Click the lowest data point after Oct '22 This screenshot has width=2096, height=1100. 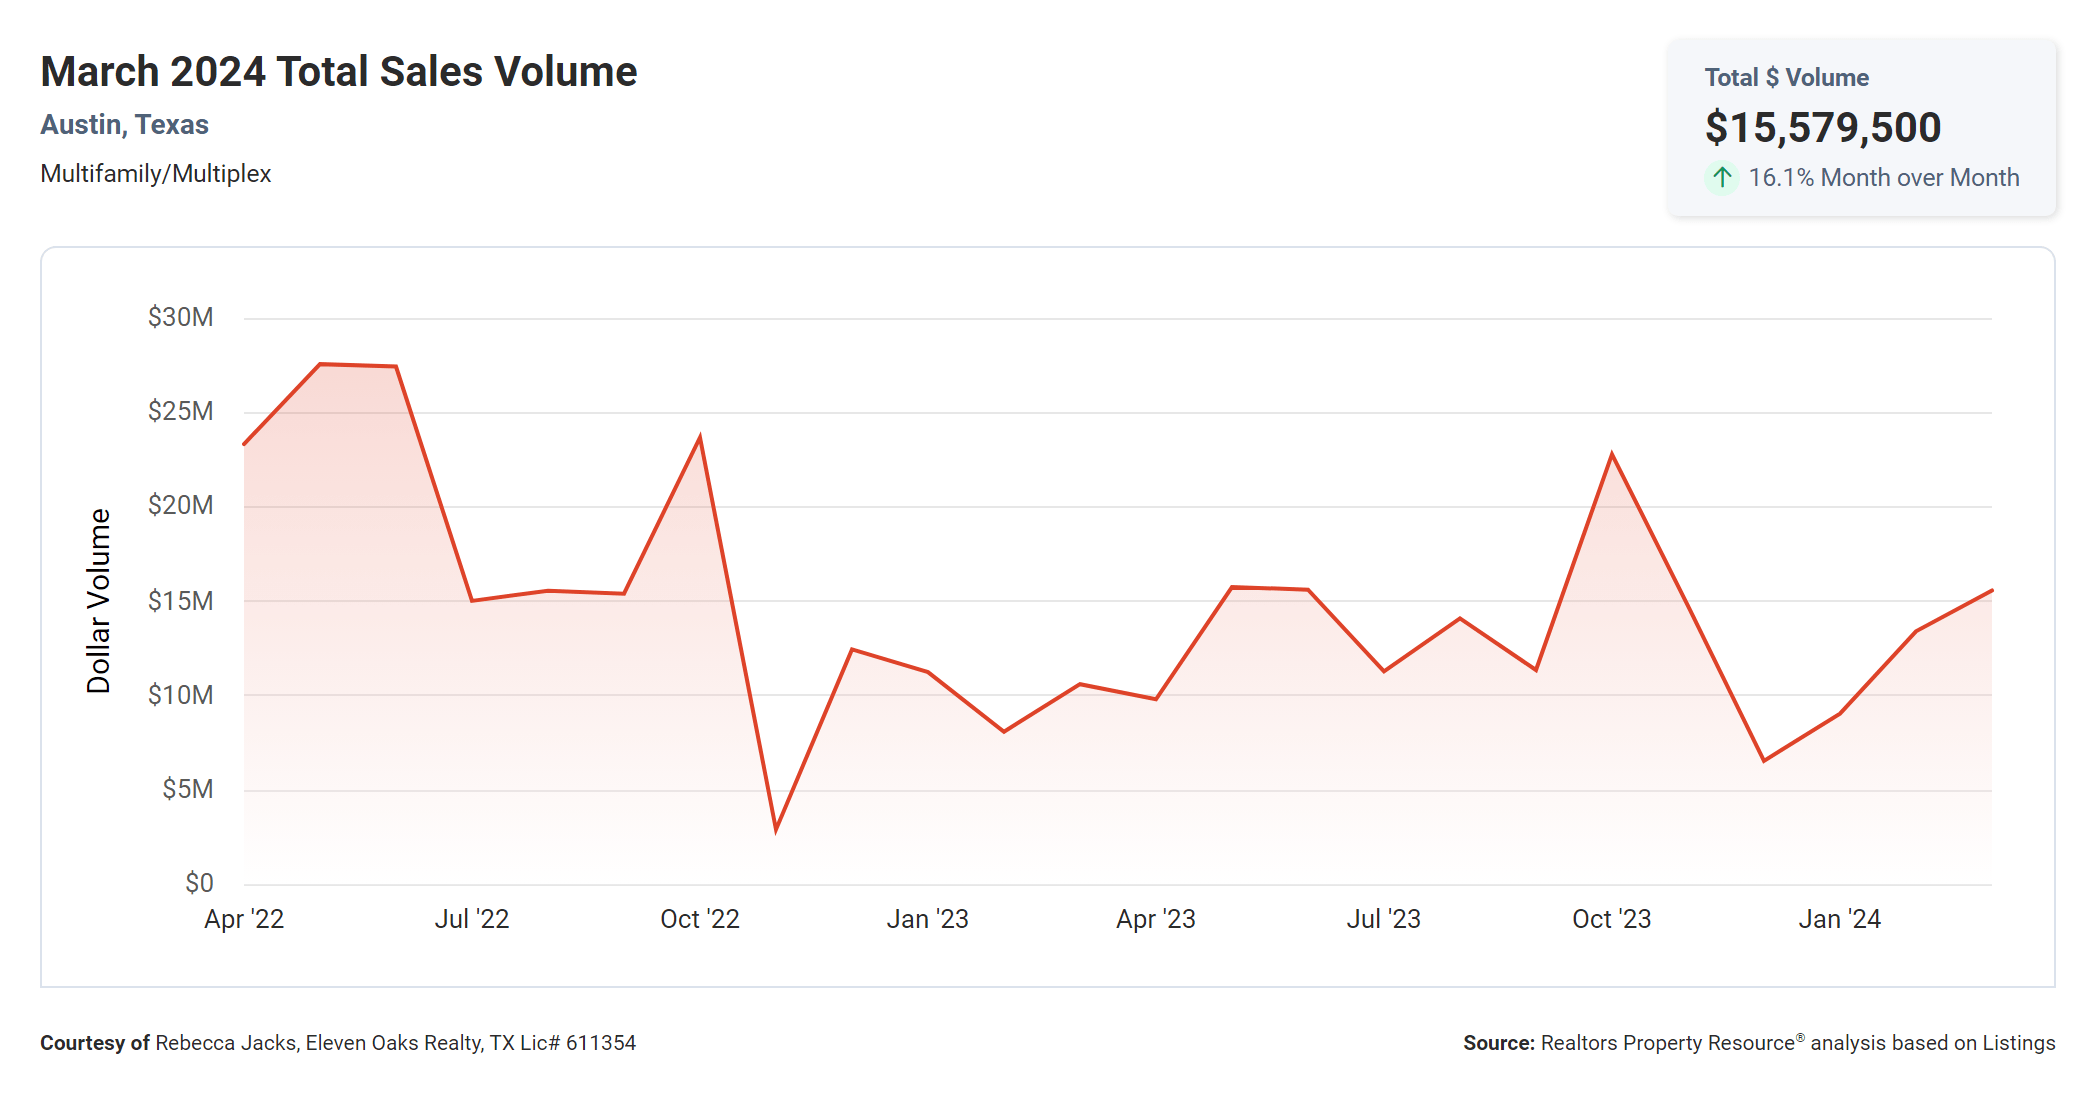point(776,829)
